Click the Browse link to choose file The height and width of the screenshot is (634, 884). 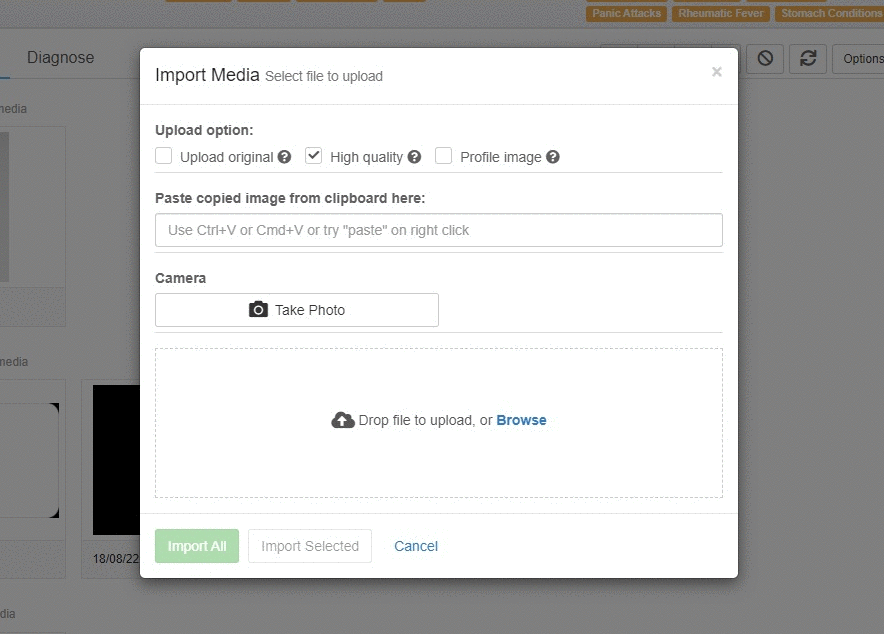pyautogui.click(x=521, y=420)
